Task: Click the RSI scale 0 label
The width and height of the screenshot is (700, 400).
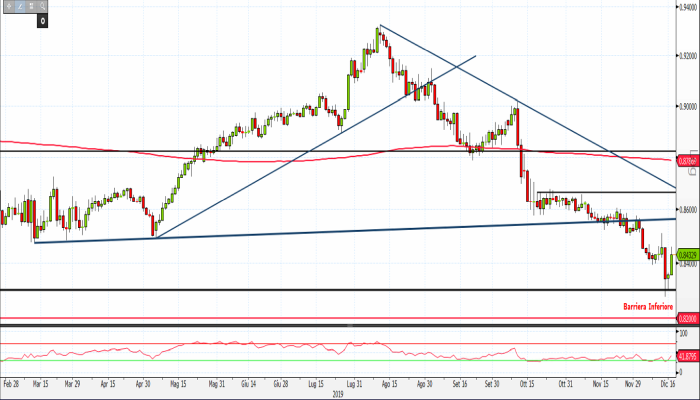Action: click(680, 372)
